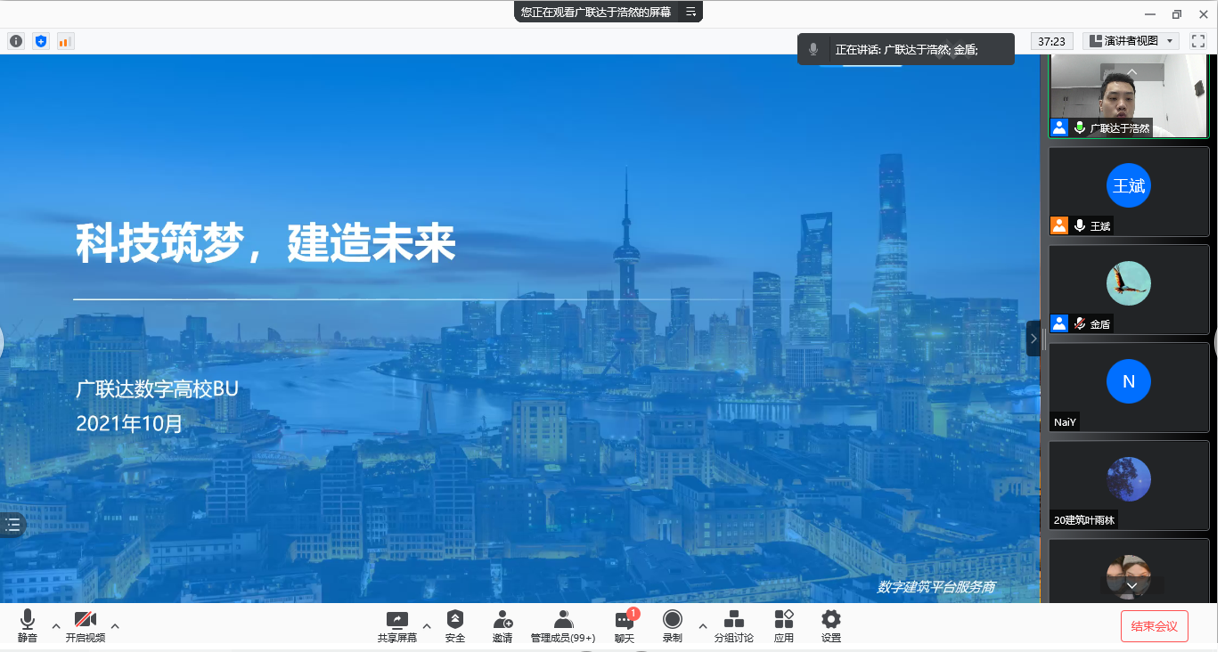
Task: Open the 演讲者视图 view dropdown
Action: point(1132,41)
